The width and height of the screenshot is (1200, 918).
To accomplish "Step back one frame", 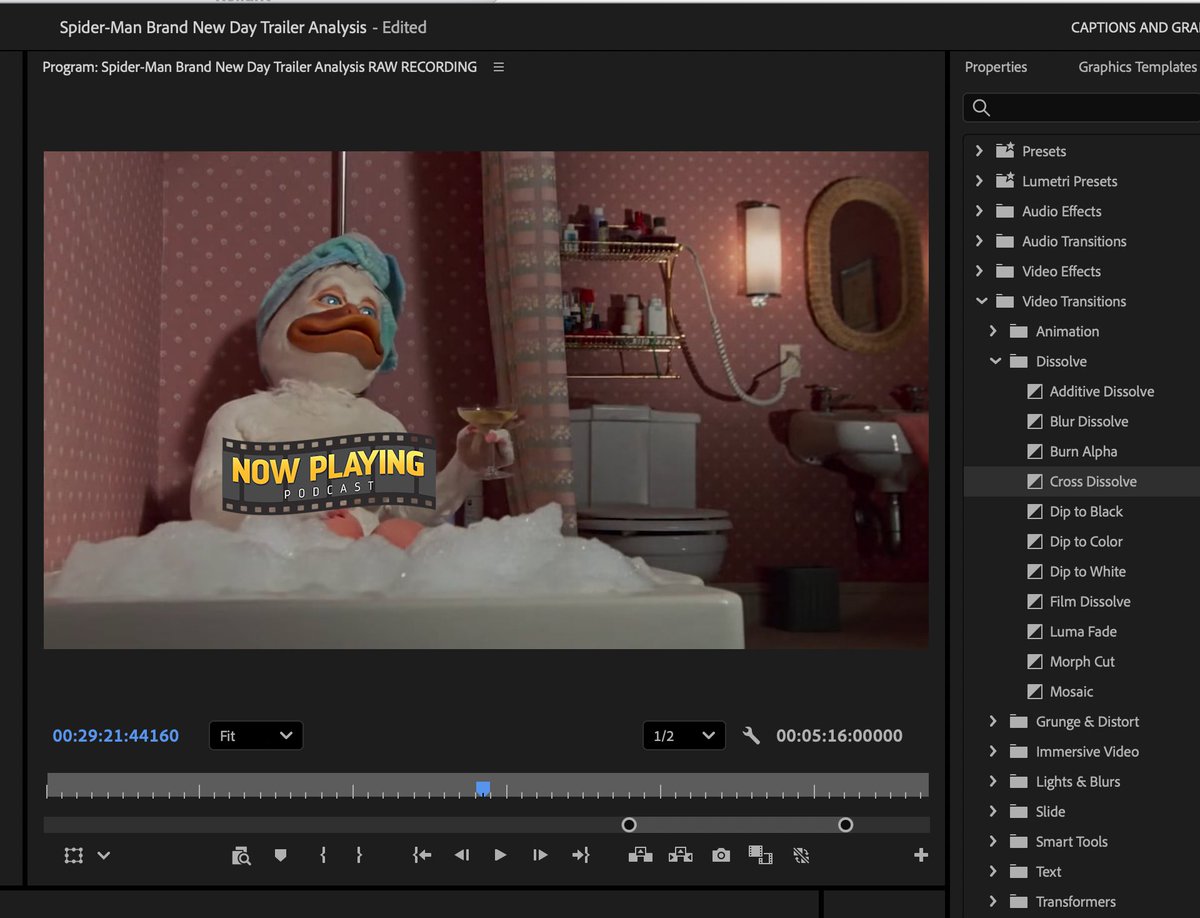I will [461, 855].
